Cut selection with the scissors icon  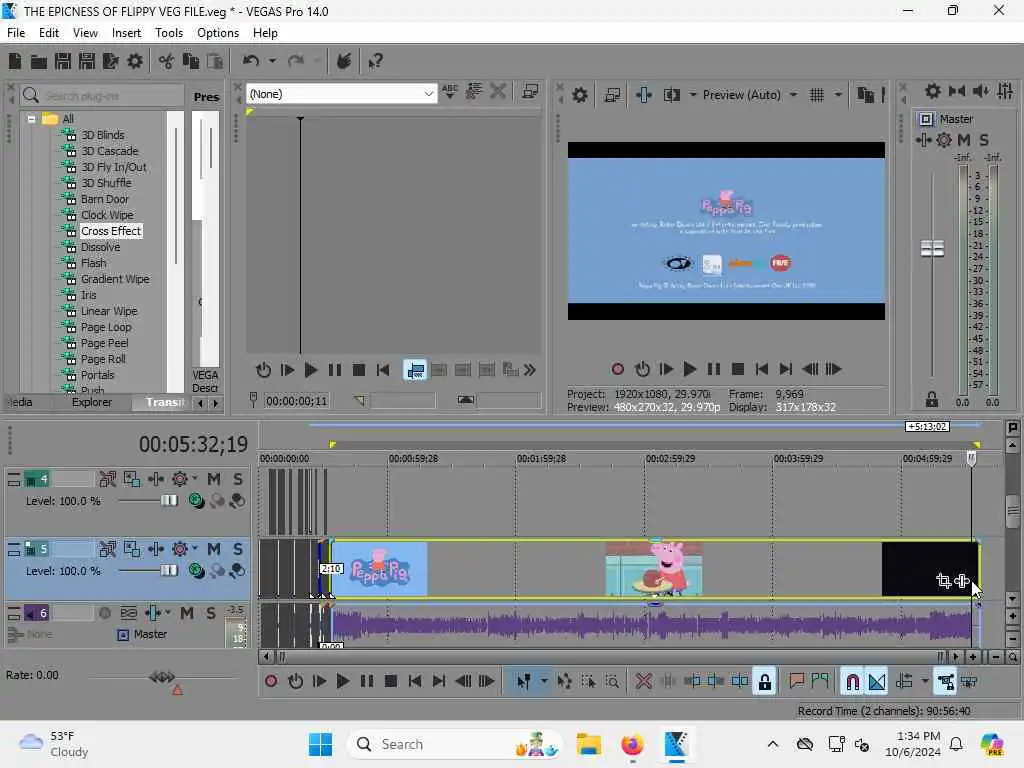click(x=167, y=61)
